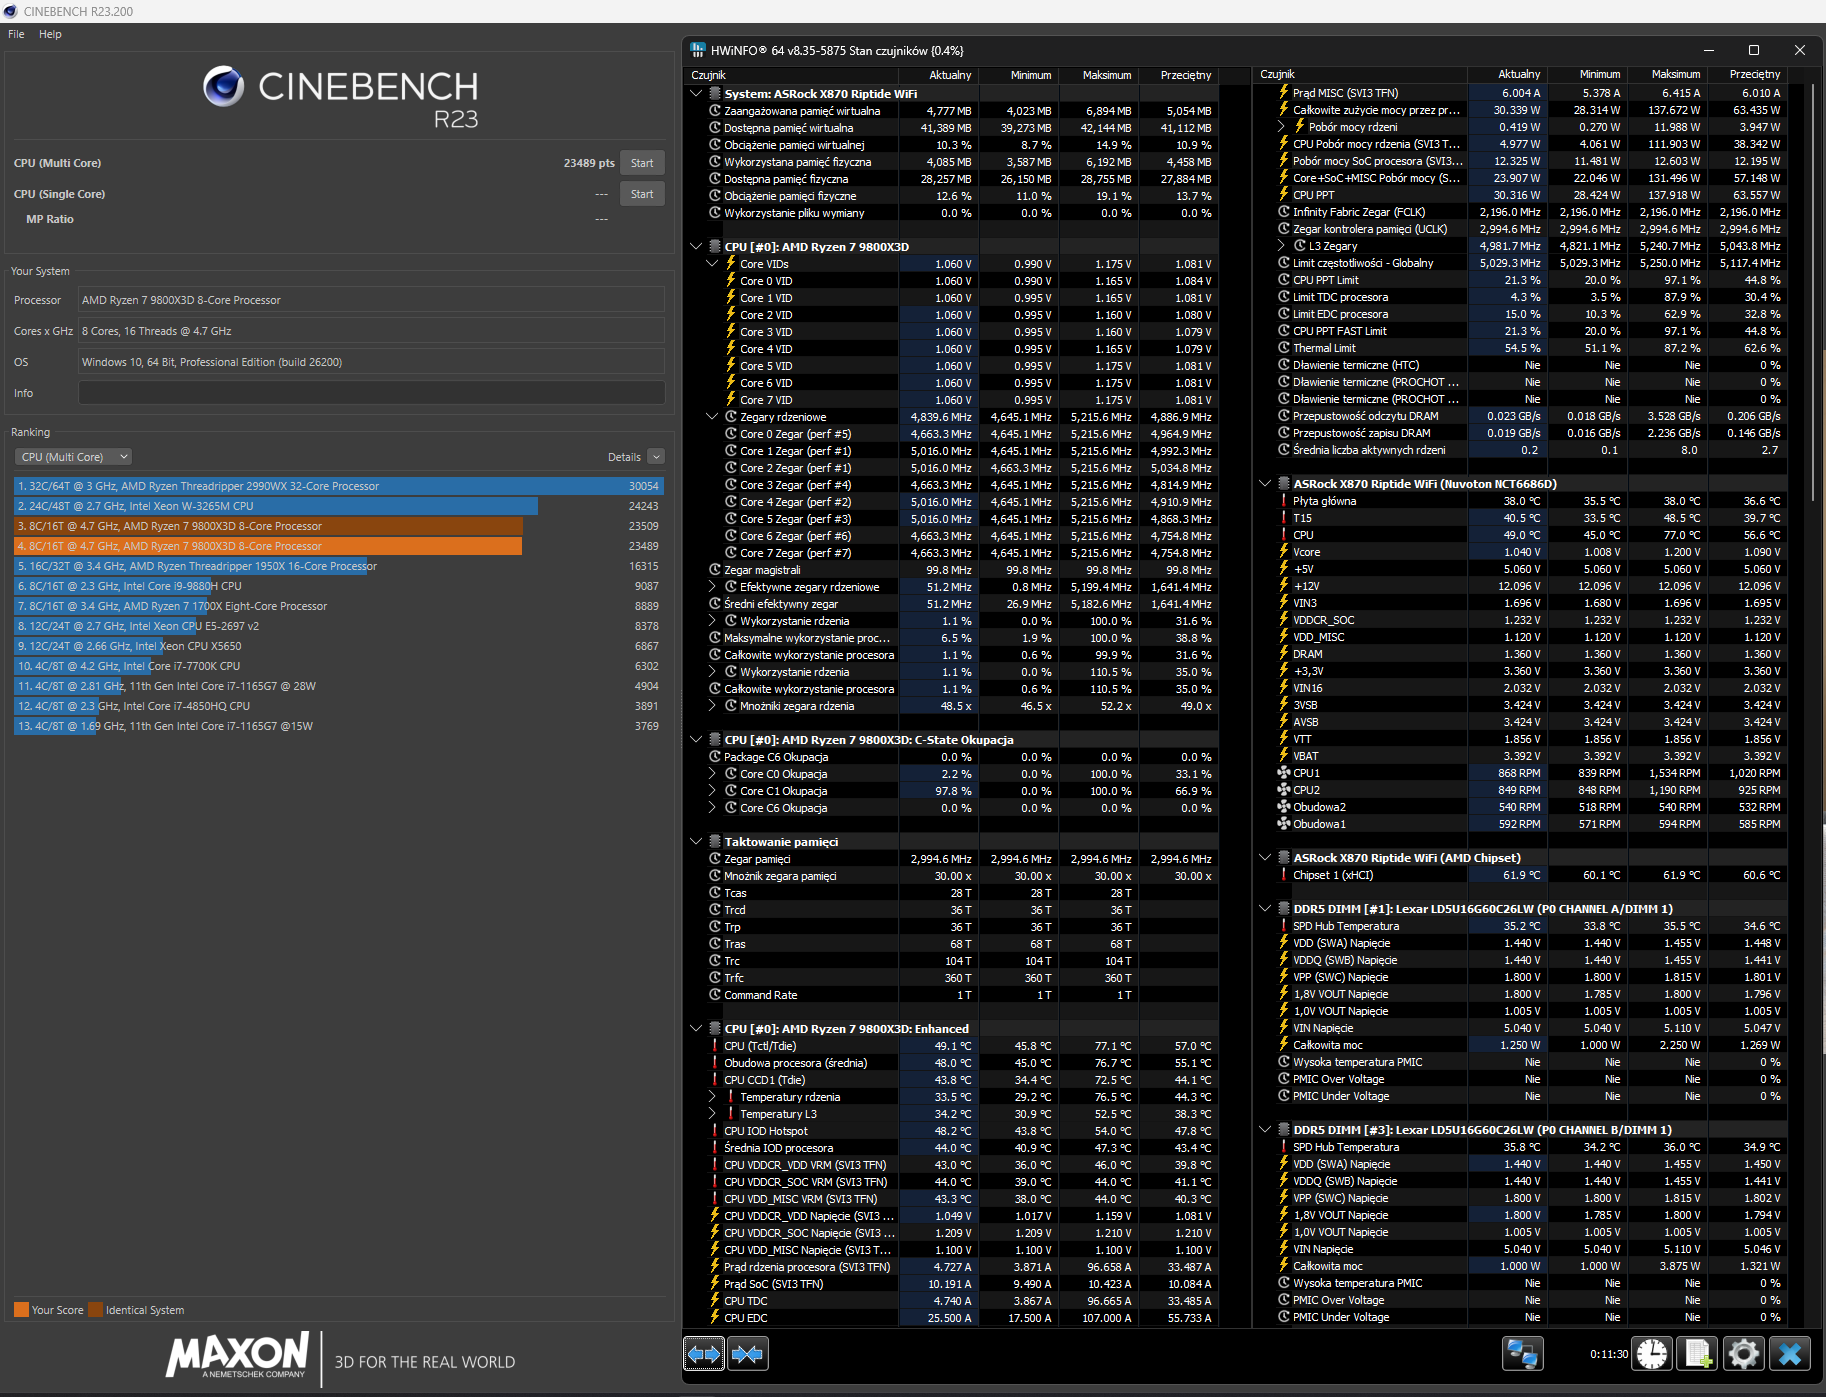The height and width of the screenshot is (1397, 1826).
Task: Start logging with the log file icon
Action: 1698,1354
